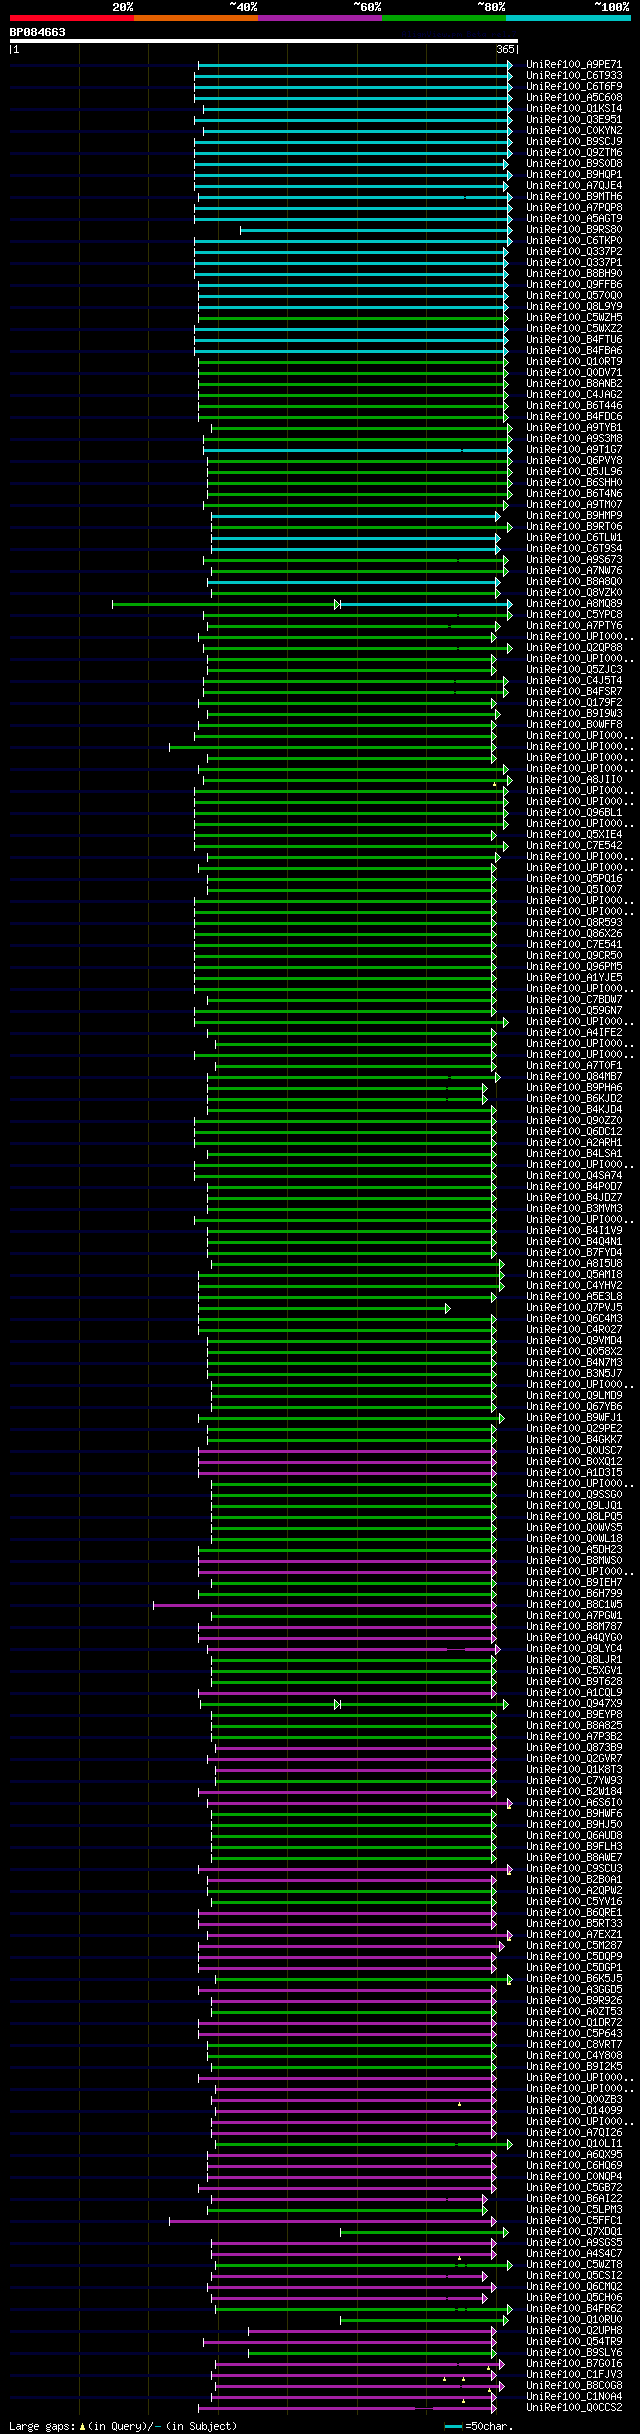The image size is (640, 2434).
Task: Pick the UniRef100_Q10RT9 sequence name
Action: click(574, 362)
